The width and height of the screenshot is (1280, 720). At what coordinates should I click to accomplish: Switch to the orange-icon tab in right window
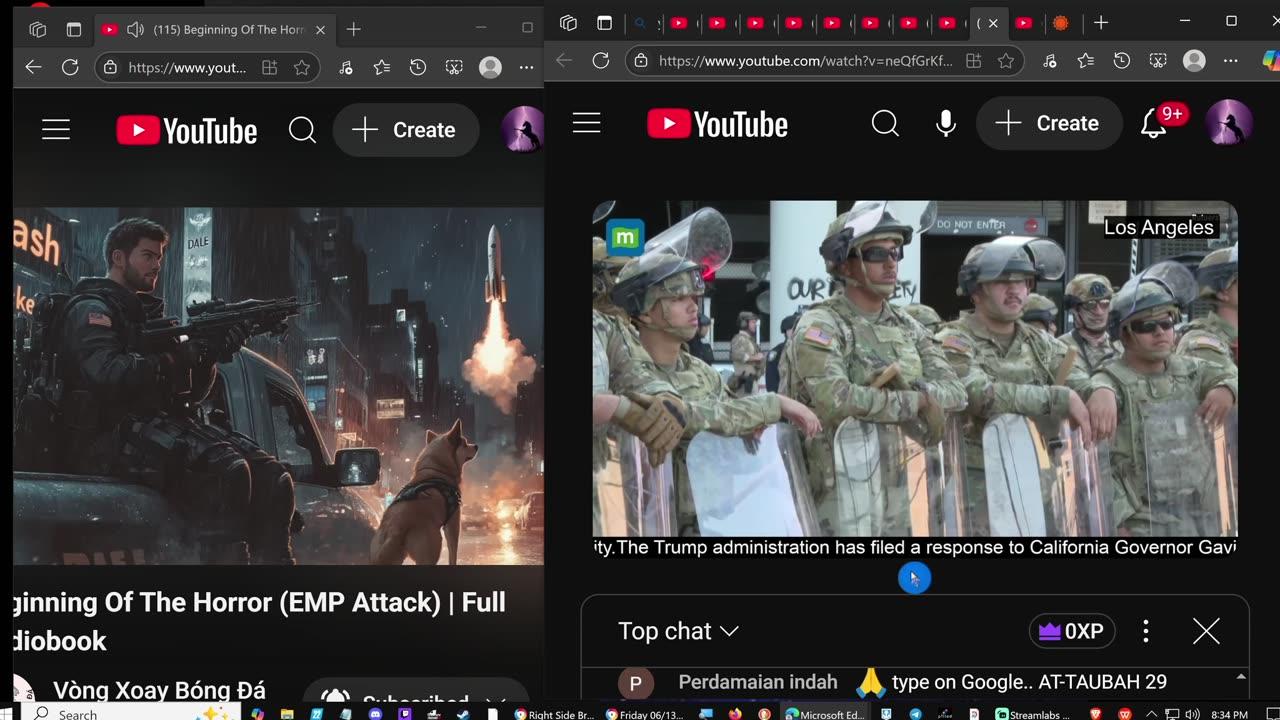coord(1061,23)
